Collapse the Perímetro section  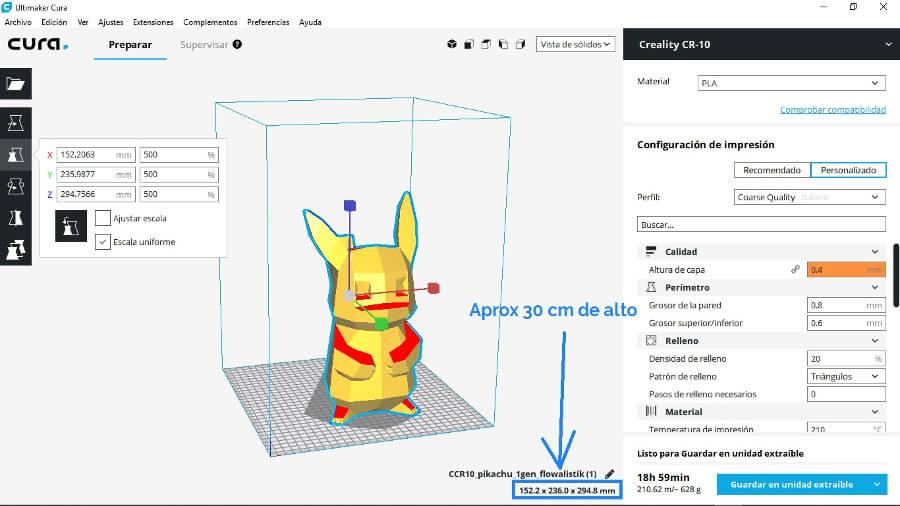tap(875, 287)
